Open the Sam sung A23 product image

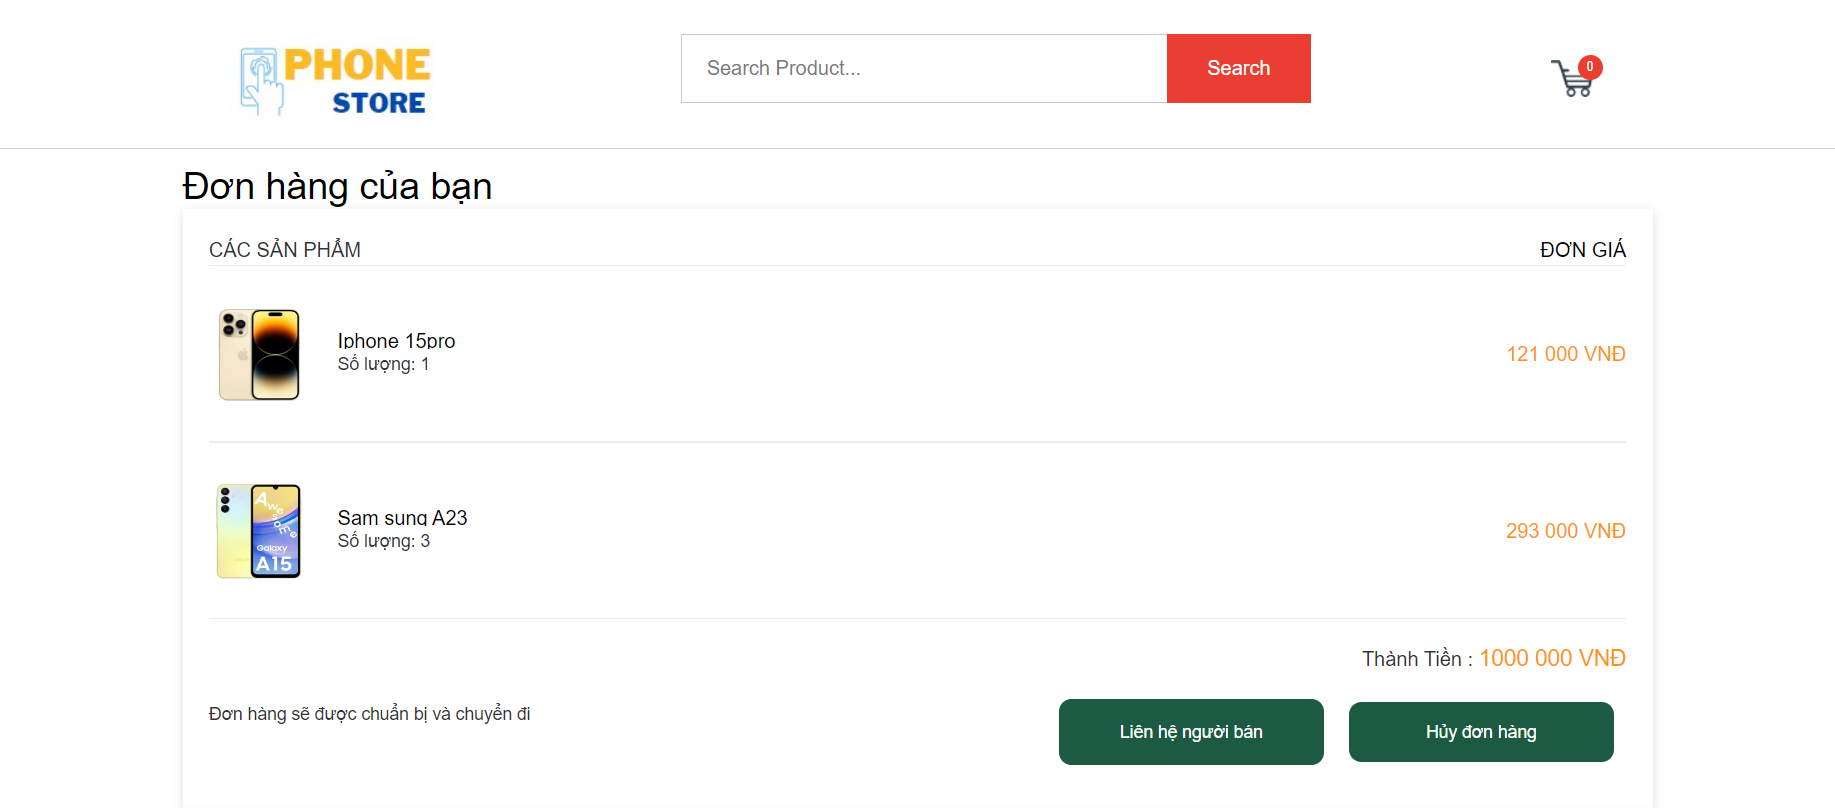[259, 531]
